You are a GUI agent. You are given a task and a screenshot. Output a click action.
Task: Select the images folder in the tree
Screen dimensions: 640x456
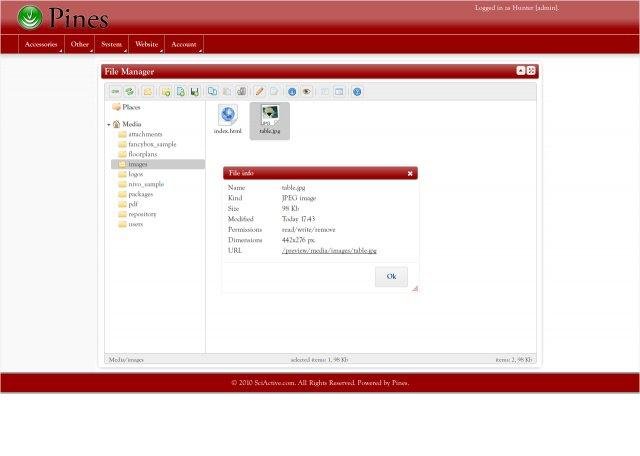tap(158, 164)
